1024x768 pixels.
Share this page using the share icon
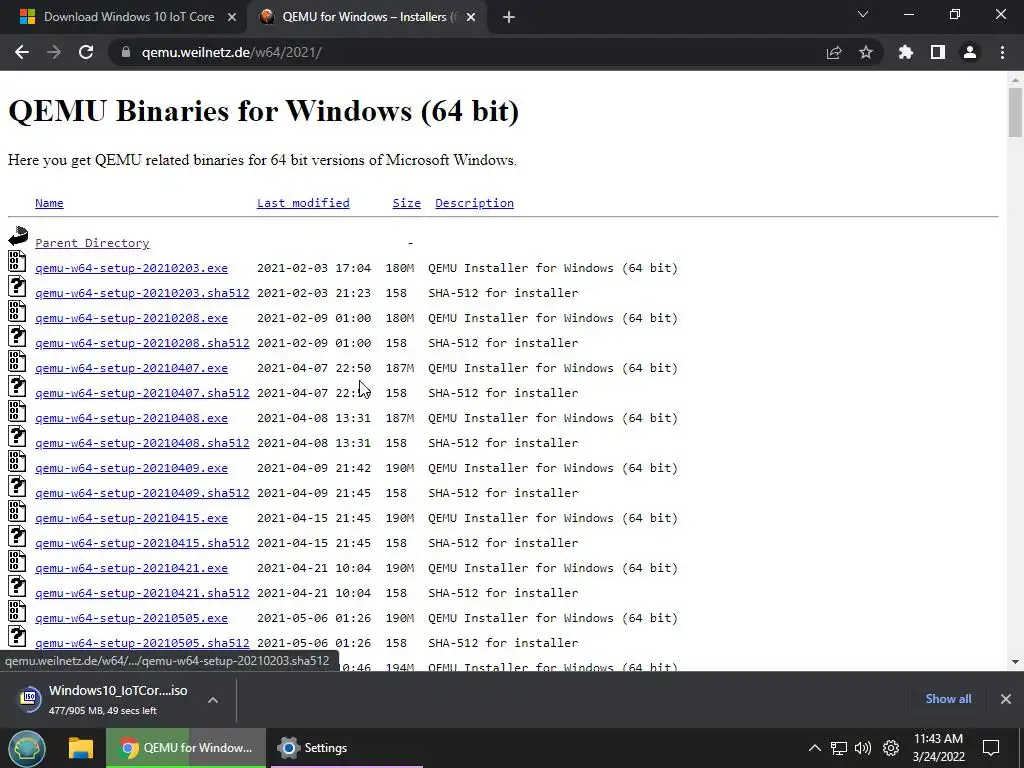(834, 52)
